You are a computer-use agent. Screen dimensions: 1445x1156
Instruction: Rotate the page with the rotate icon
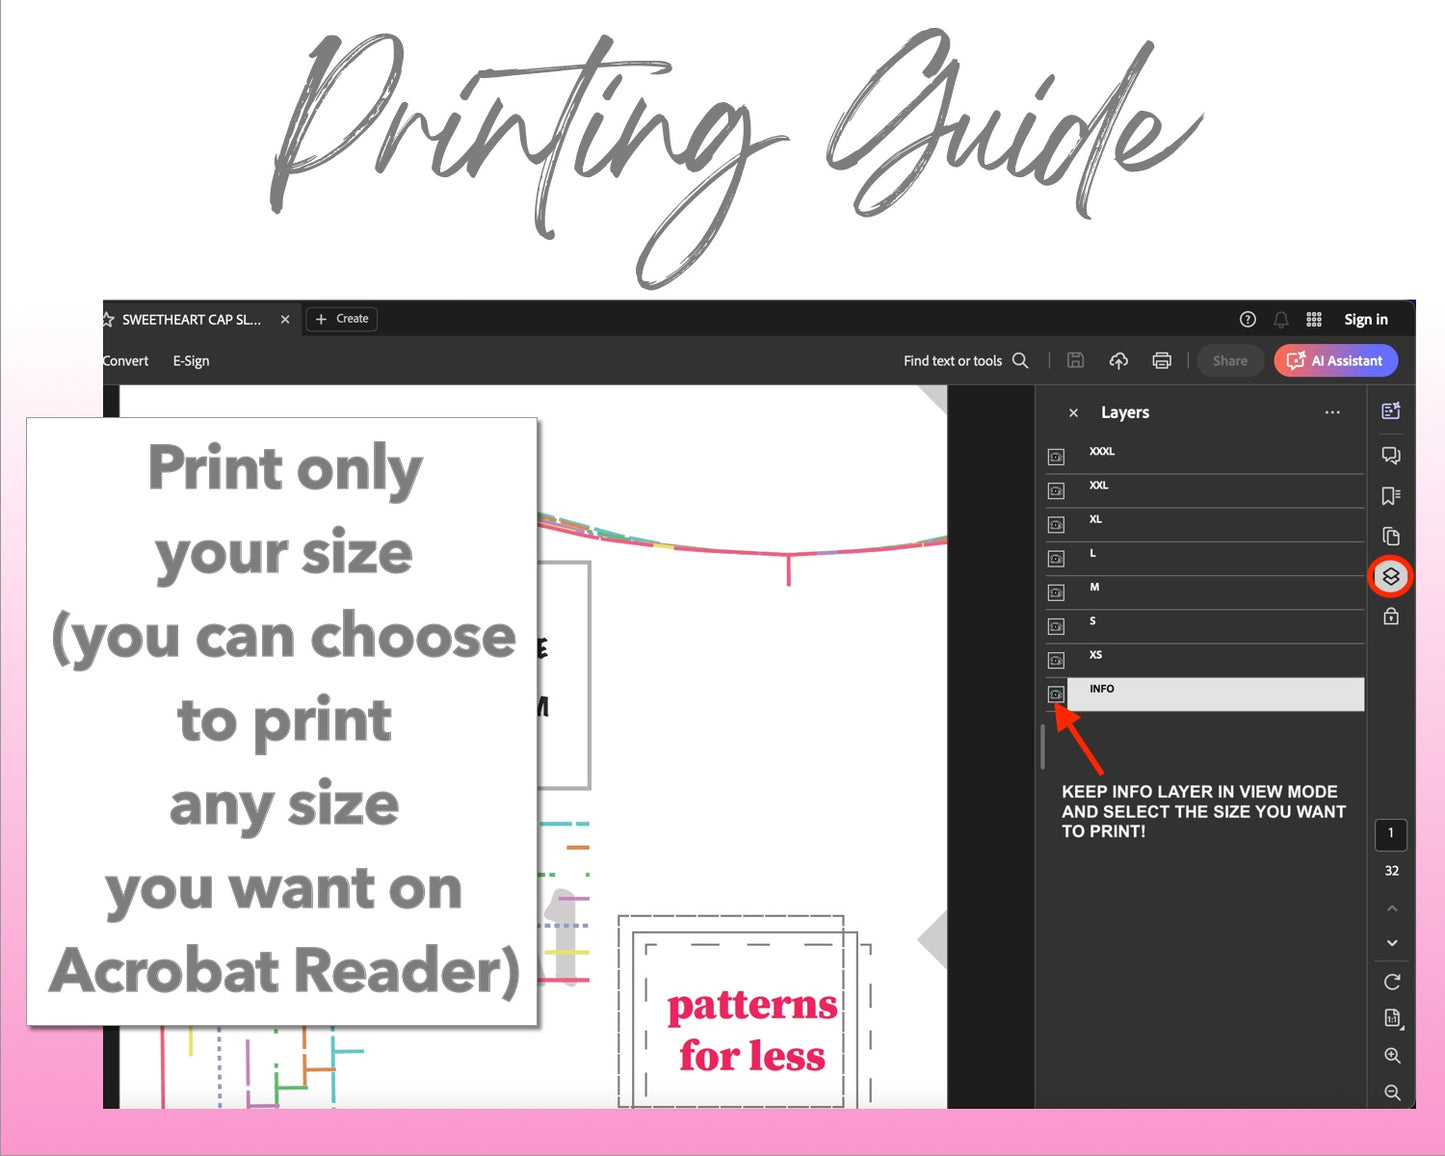[1391, 982]
